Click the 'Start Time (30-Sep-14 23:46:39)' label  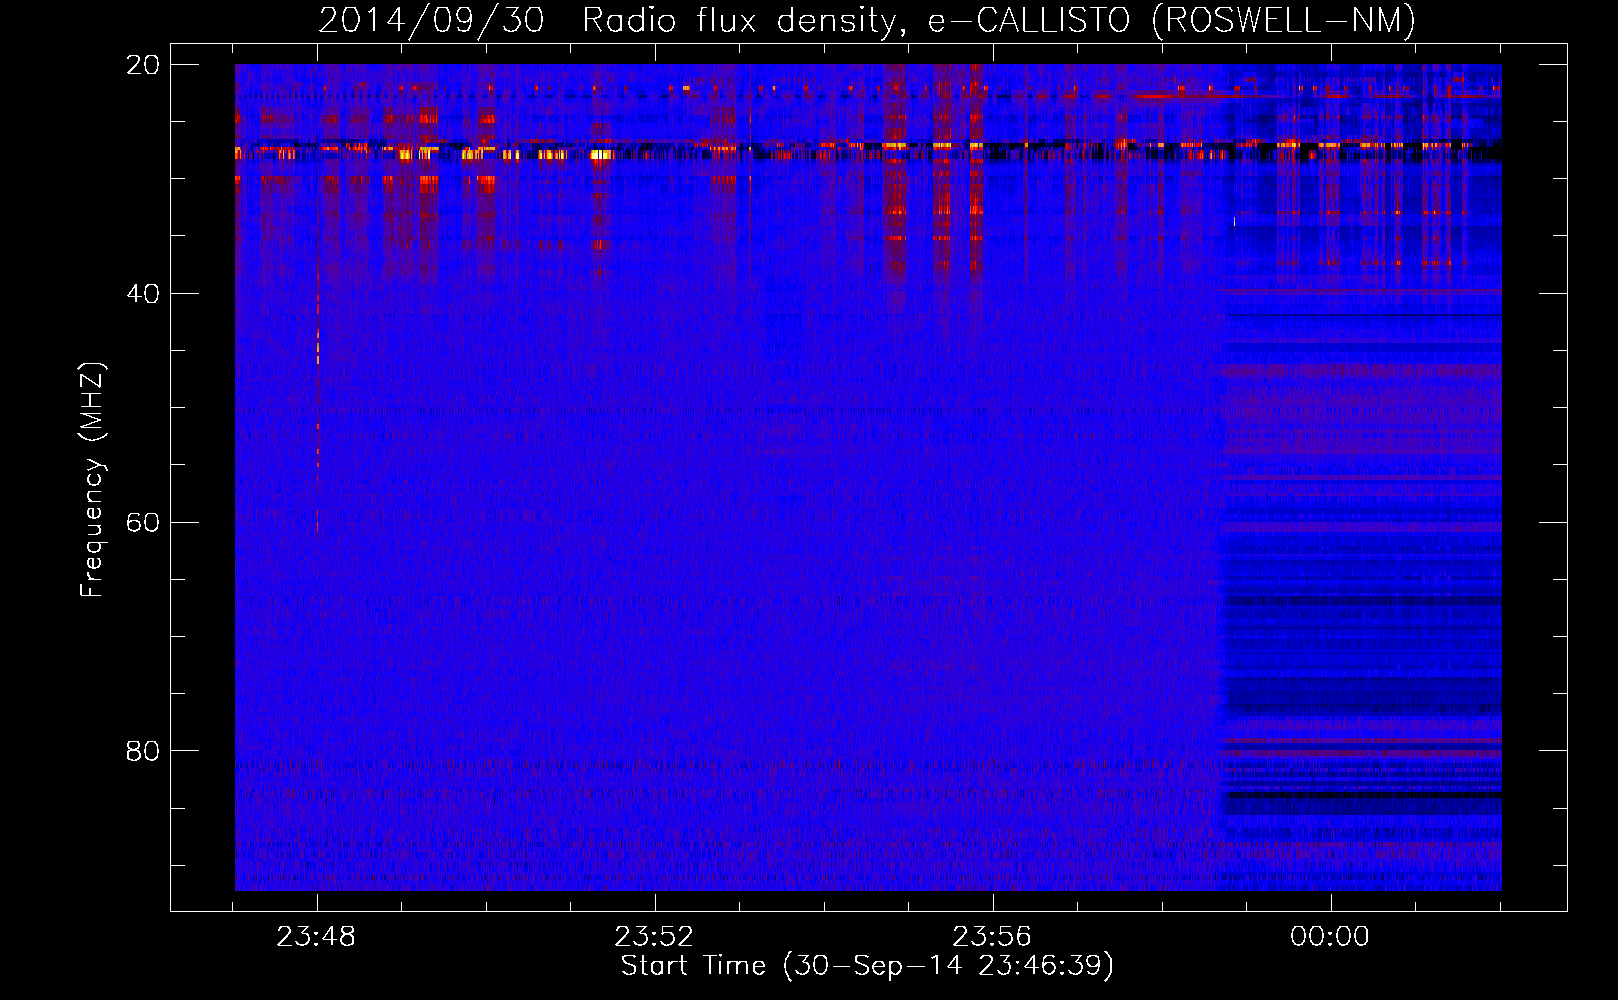pos(867,966)
